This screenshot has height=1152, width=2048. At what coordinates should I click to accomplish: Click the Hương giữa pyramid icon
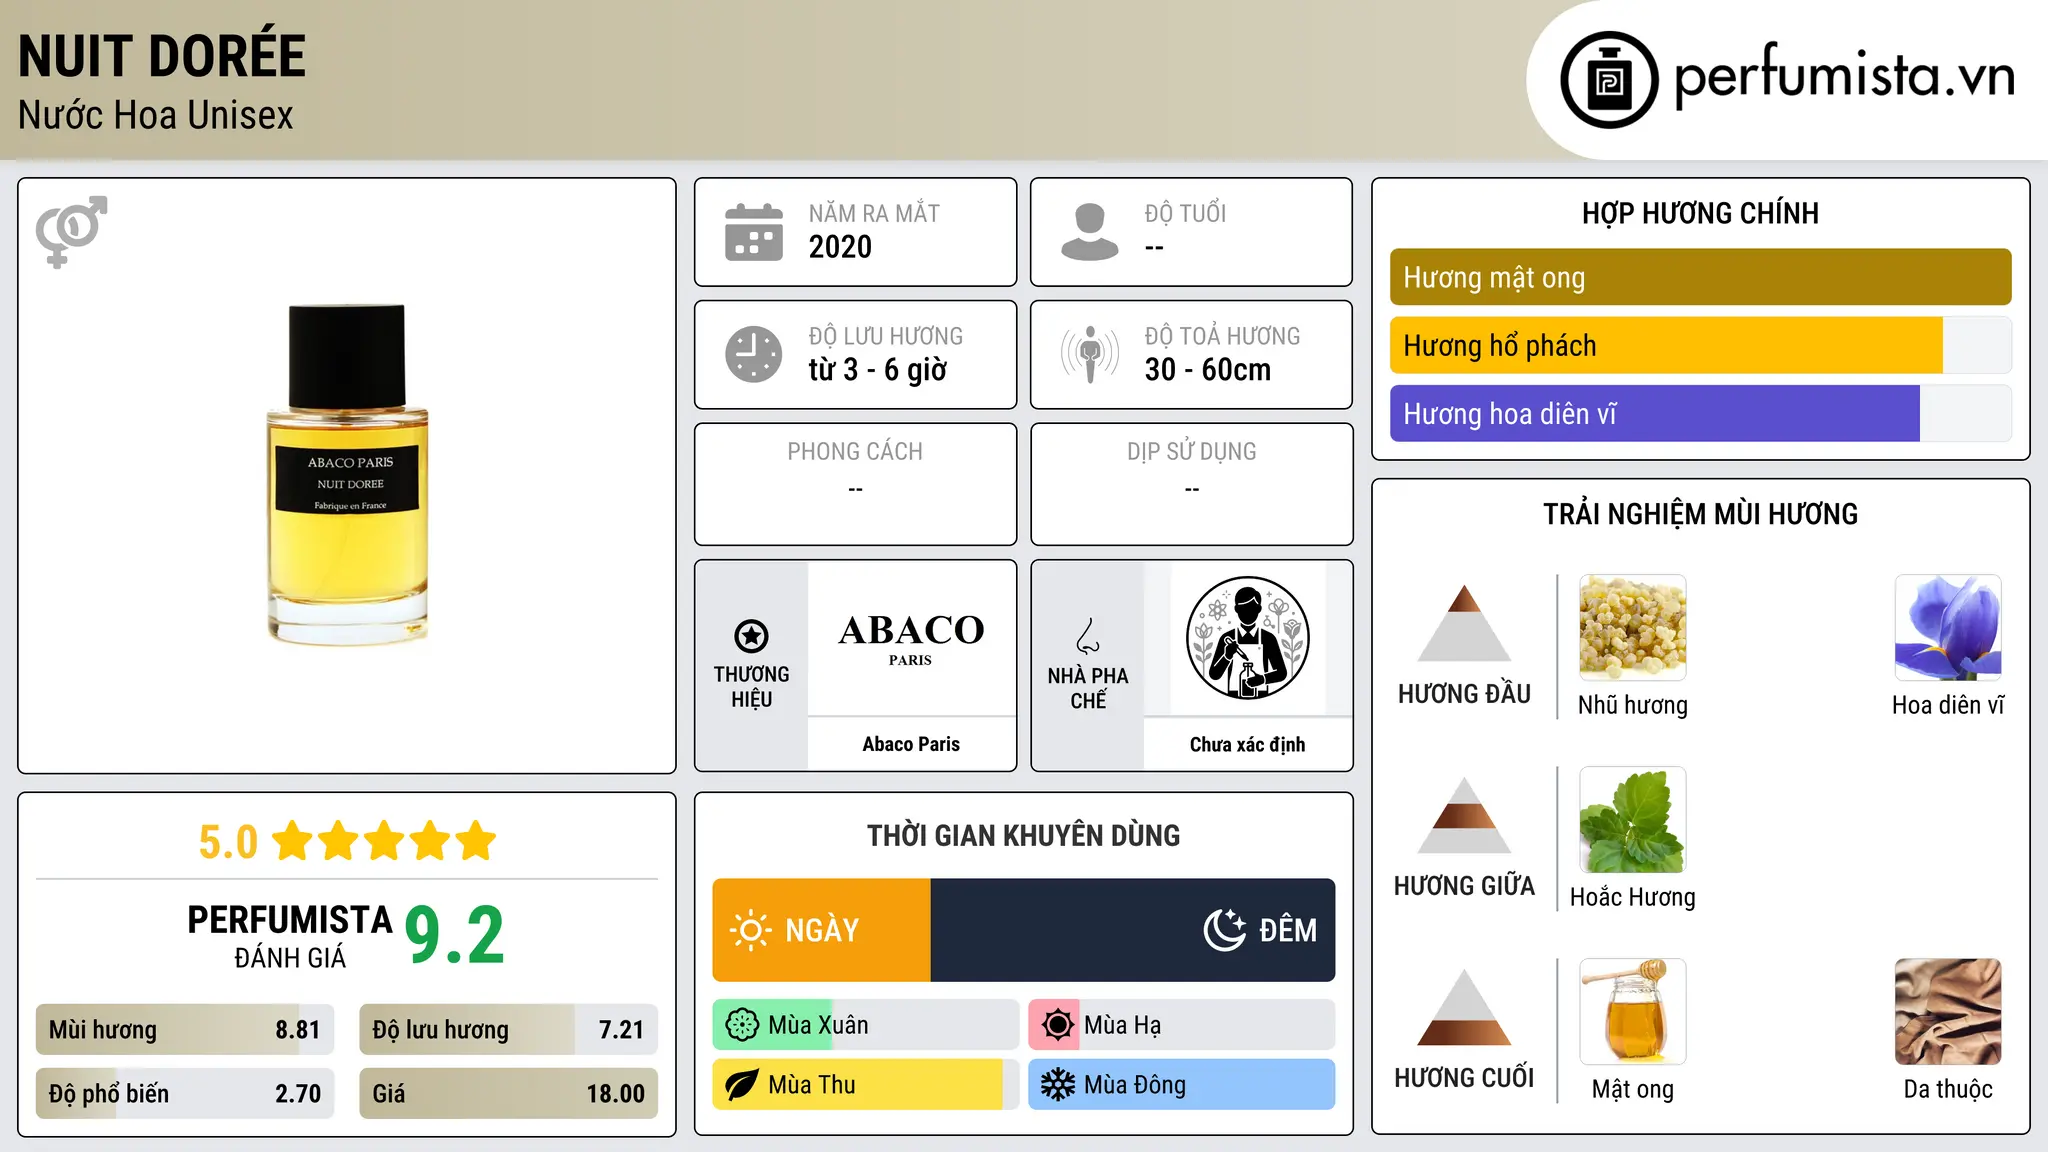[1464, 815]
